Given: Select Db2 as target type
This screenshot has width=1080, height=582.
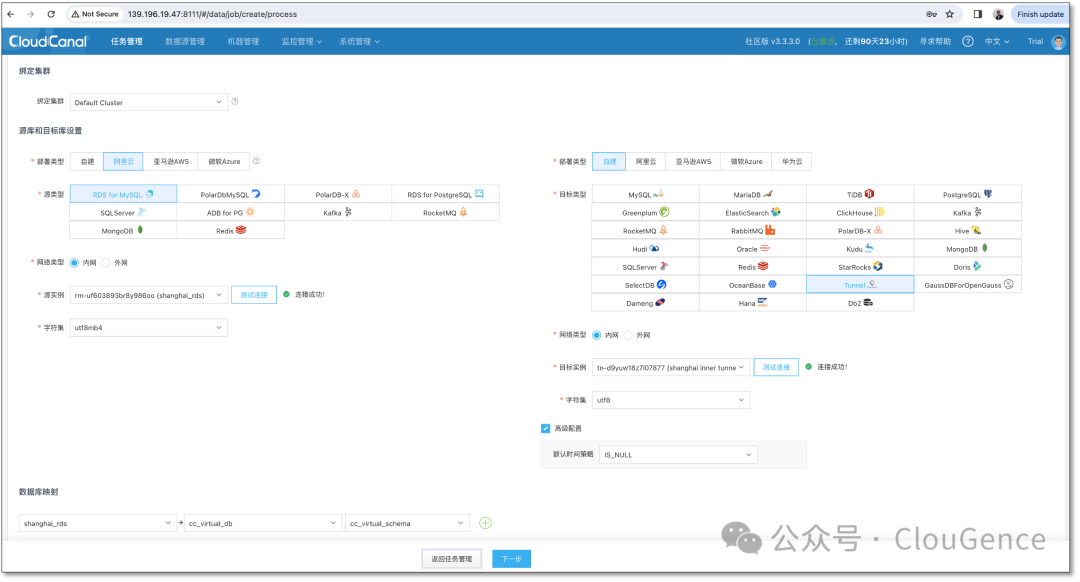Looking at the screenshot, I should pyautogui.click(x=860, y=302).
